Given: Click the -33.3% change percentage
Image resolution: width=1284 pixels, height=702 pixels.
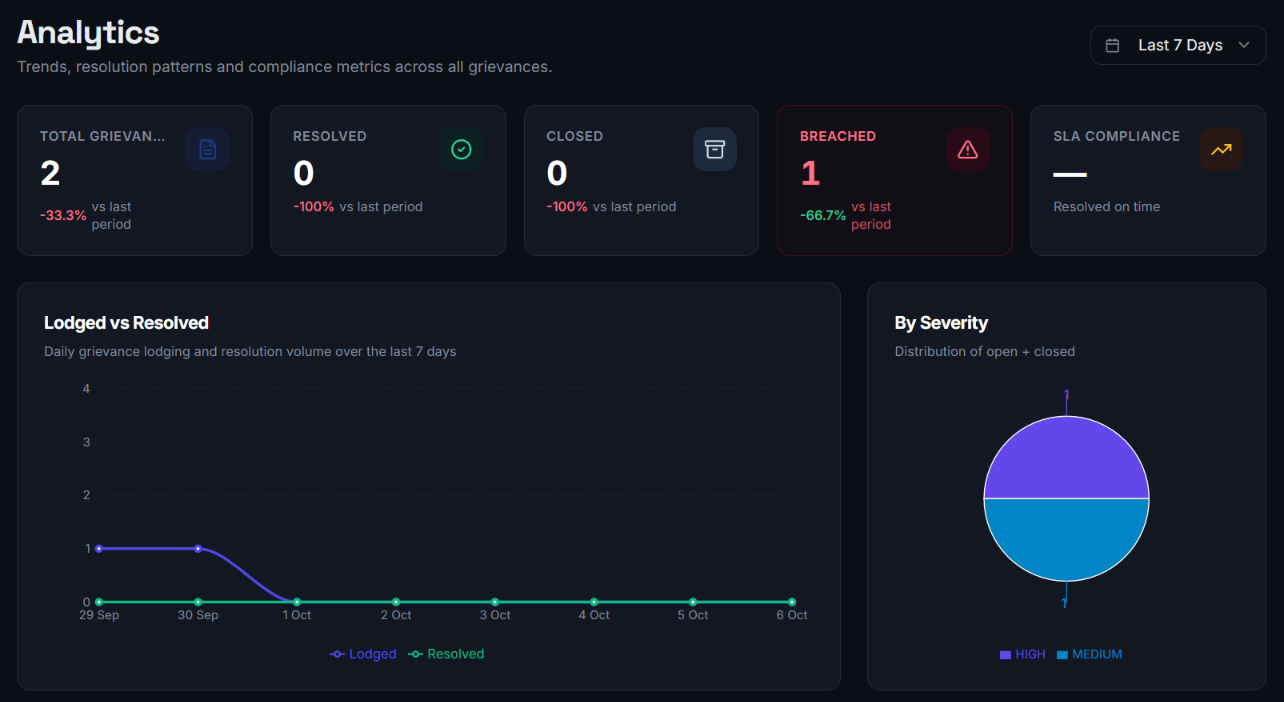Looking at the screenshot, I should (x=63, y=215).
